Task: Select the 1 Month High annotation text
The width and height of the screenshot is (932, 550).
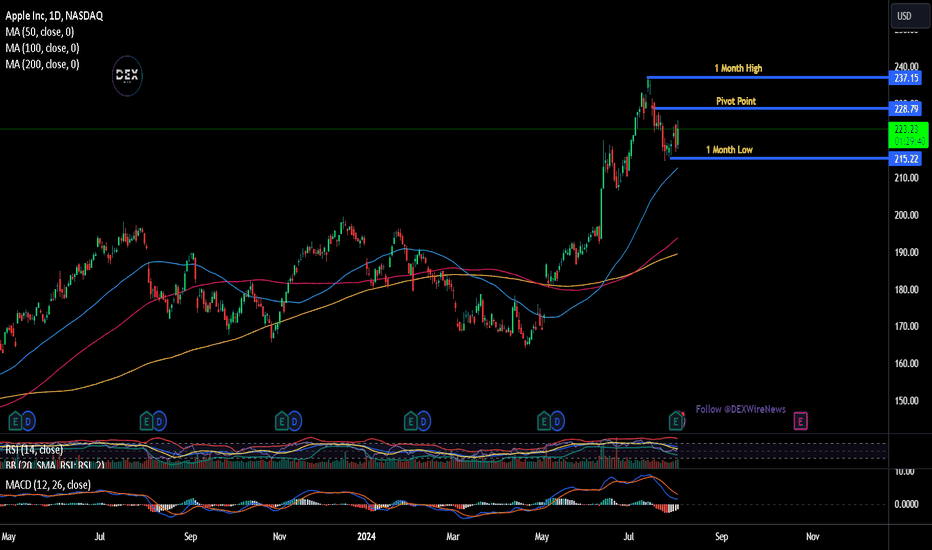Action: click(x=738, y=68)
